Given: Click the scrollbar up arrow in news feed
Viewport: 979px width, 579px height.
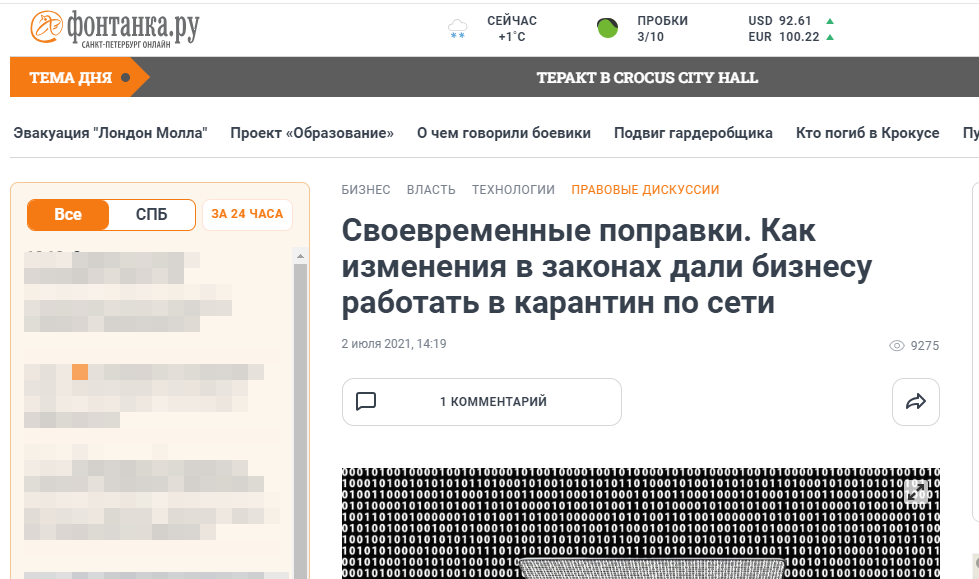Looking at the screenshot, I should click(300, 256).
